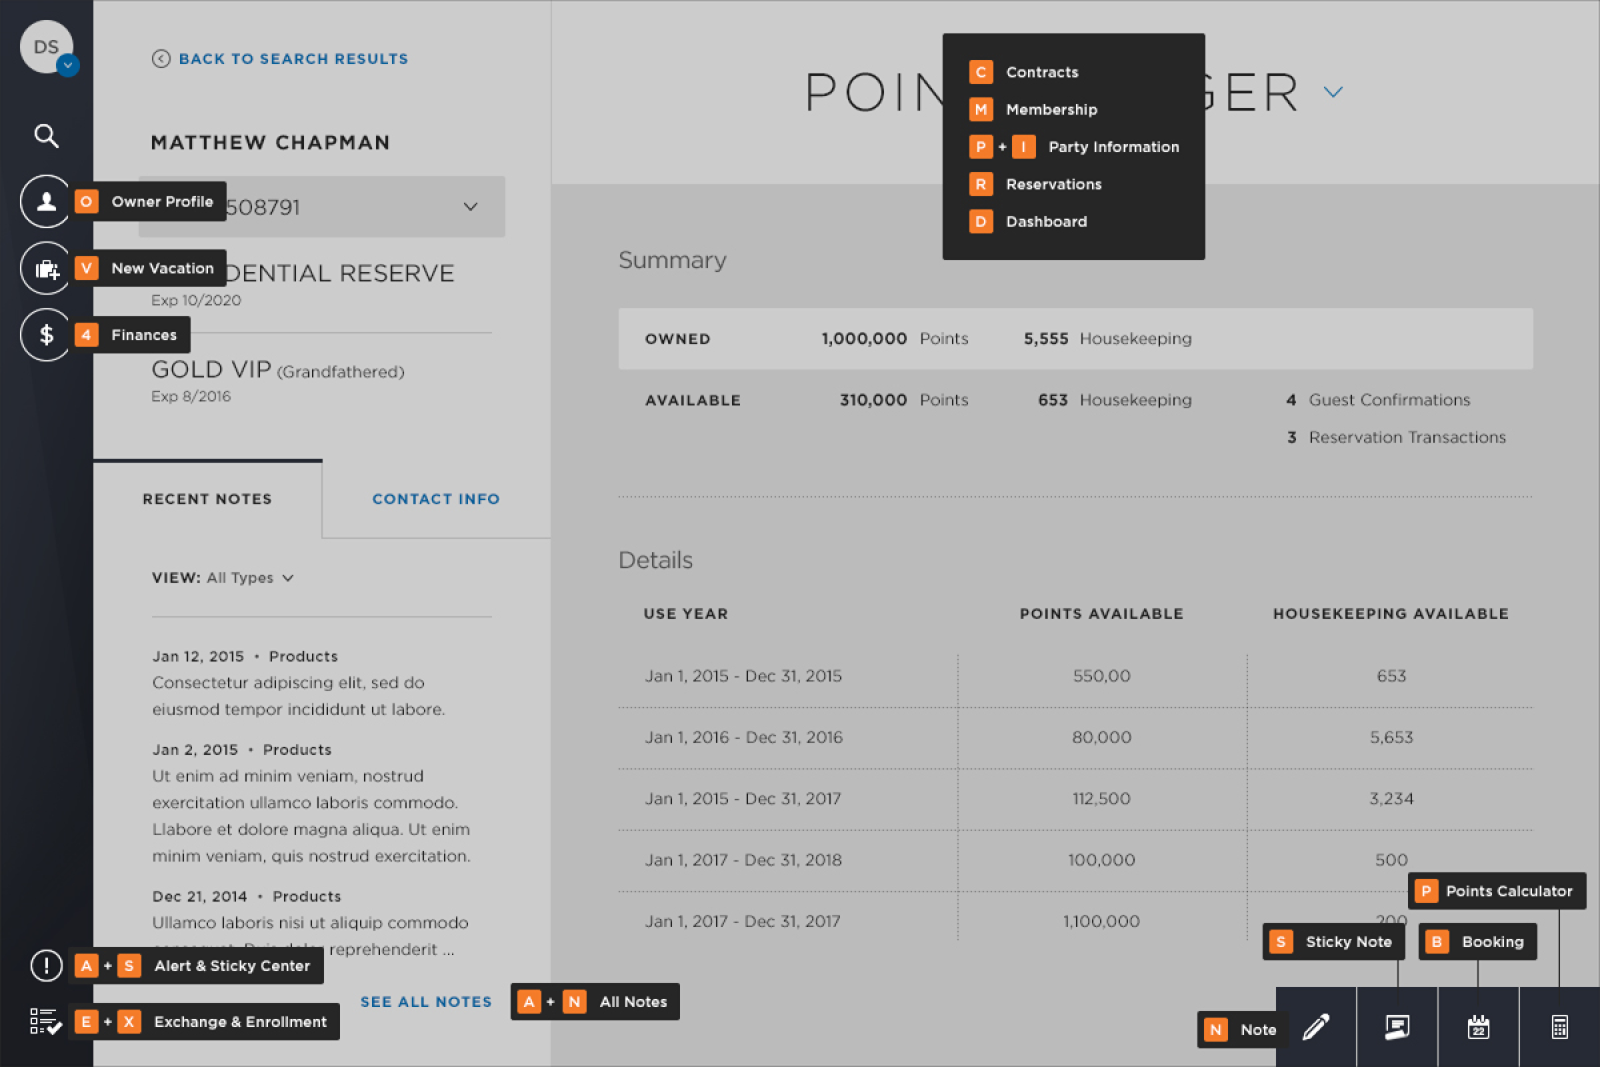Click the Booking calendar icon
The image size is (1600, 1067).
pos(1477,1026)
